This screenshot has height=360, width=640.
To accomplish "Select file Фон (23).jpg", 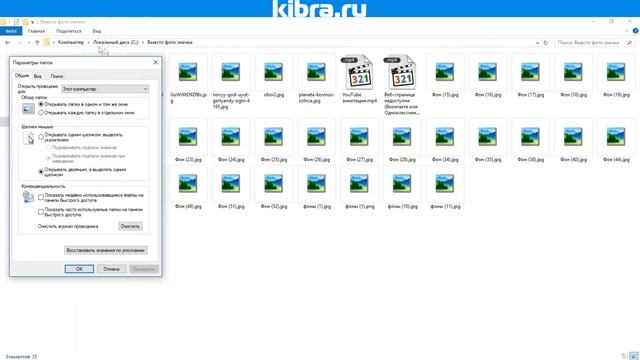I will tap(188, 140).
